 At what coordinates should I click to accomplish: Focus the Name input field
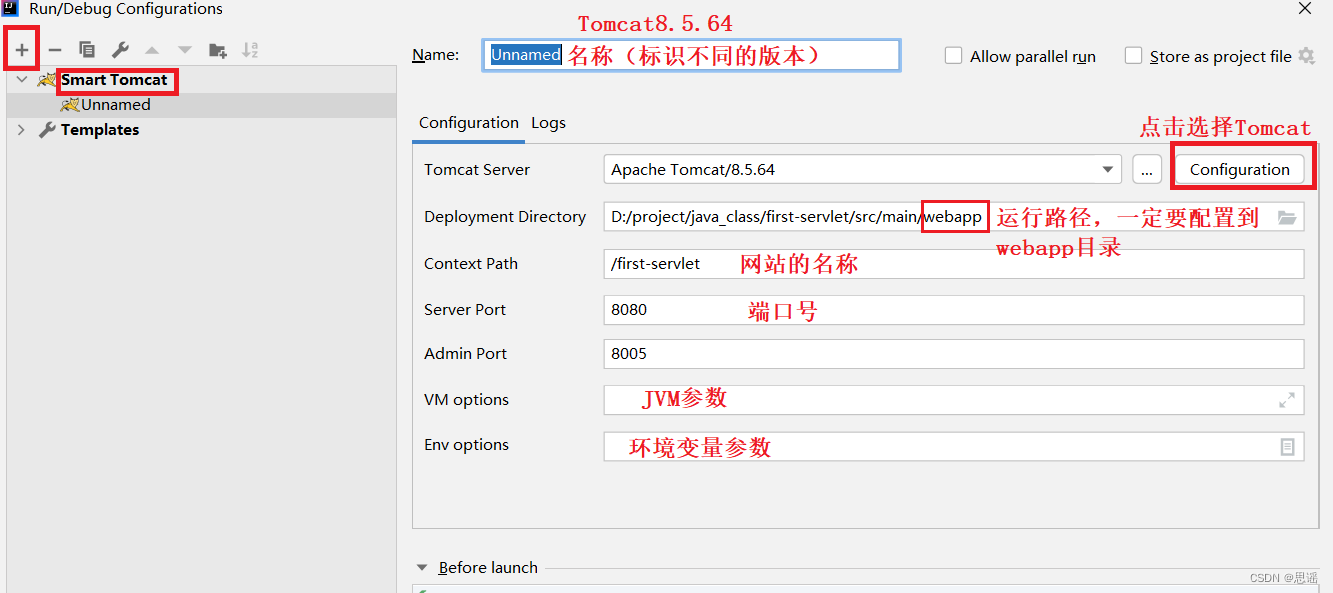pos(692,56)
